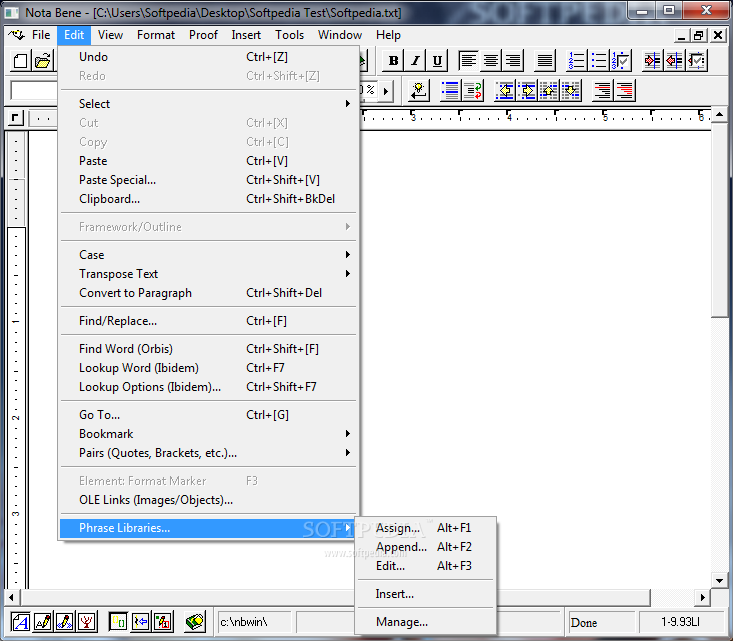Open the File menu
Screen dimensions: 733x641
coord(41,35)
